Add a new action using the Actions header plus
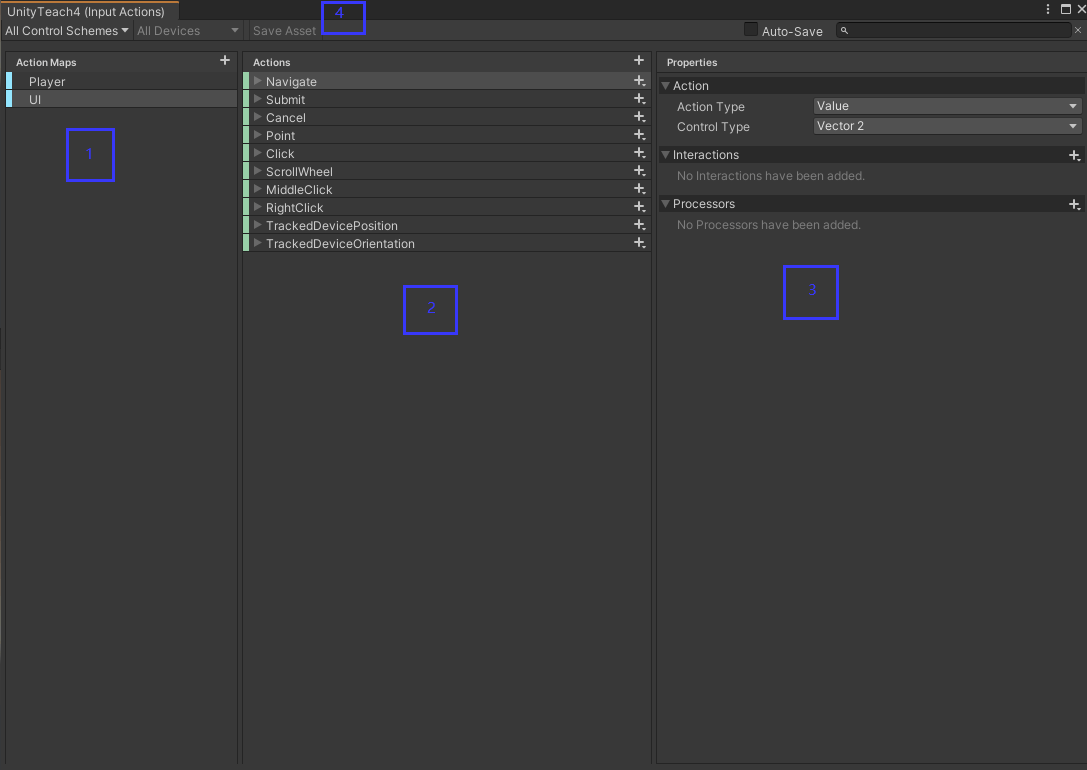Viewport: 1087px width, 770px height. [x=638, y=61]
